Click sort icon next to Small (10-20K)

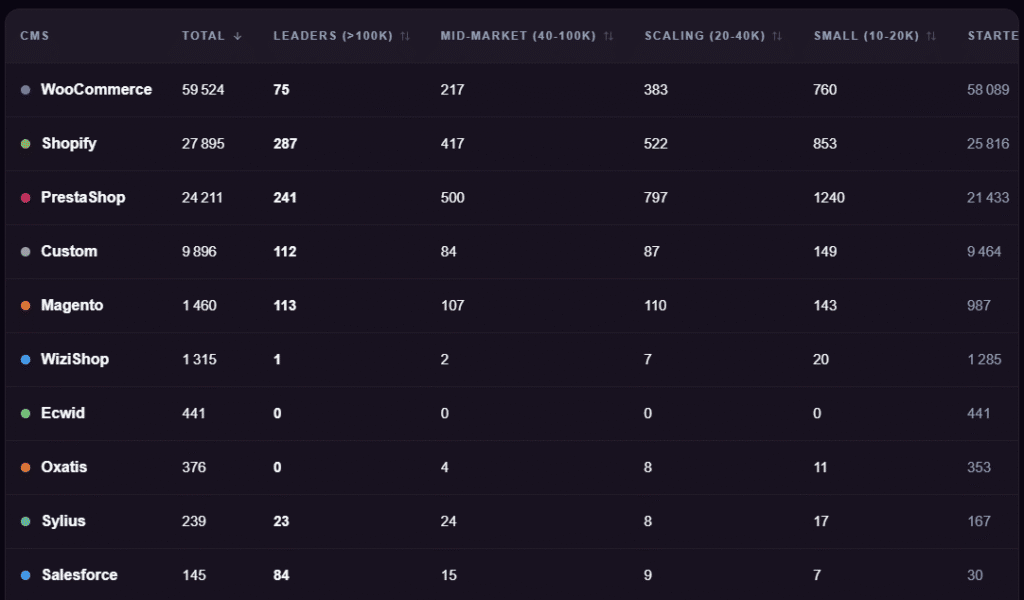pyautogui.click(x=932, y=36)
